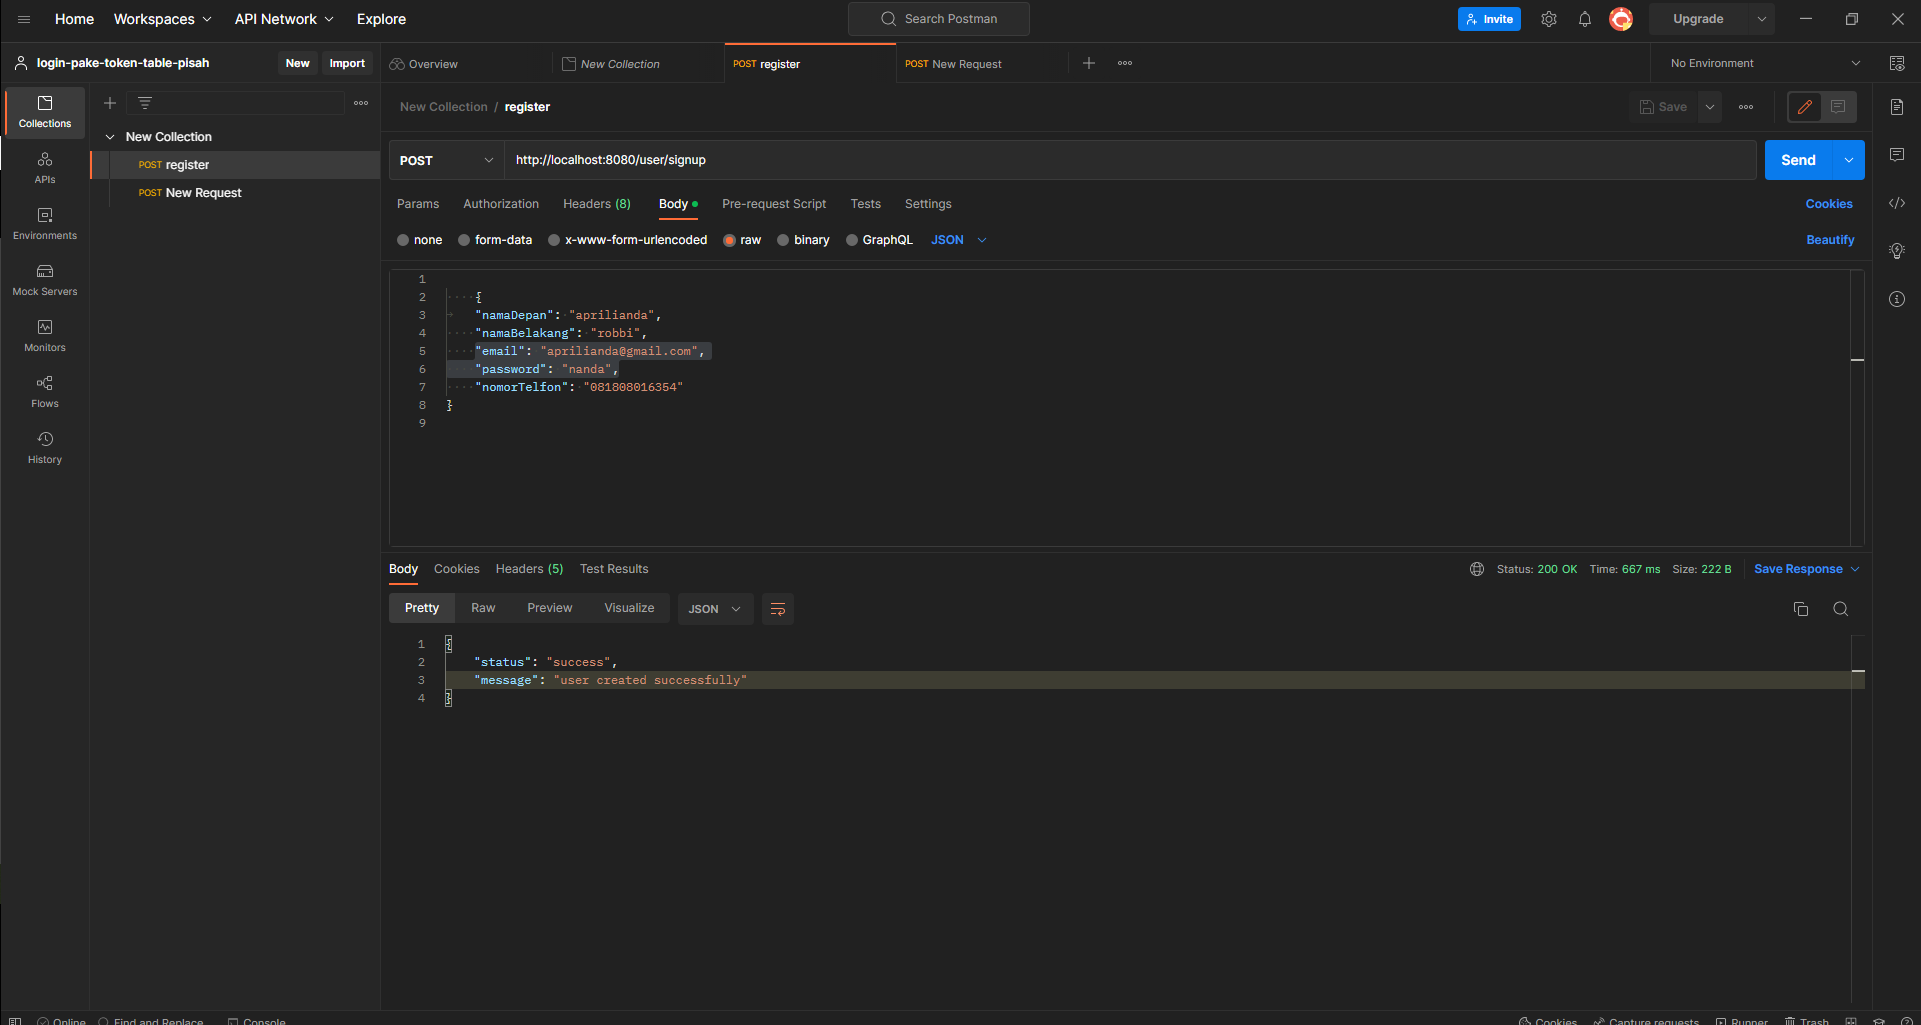This screenshot has width=1921, height=1025.
Task: Collapse the New Collection tree item
Action: pos(112,136)
